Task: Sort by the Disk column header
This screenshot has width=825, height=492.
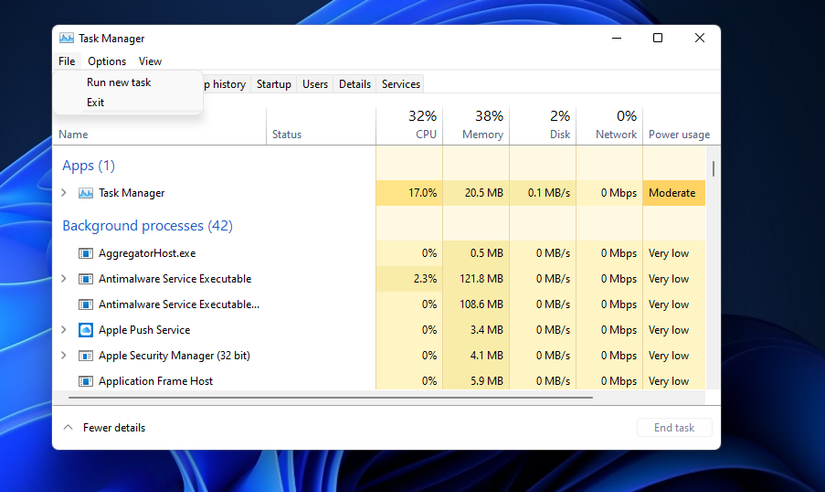Action: [x=543, y=125]
